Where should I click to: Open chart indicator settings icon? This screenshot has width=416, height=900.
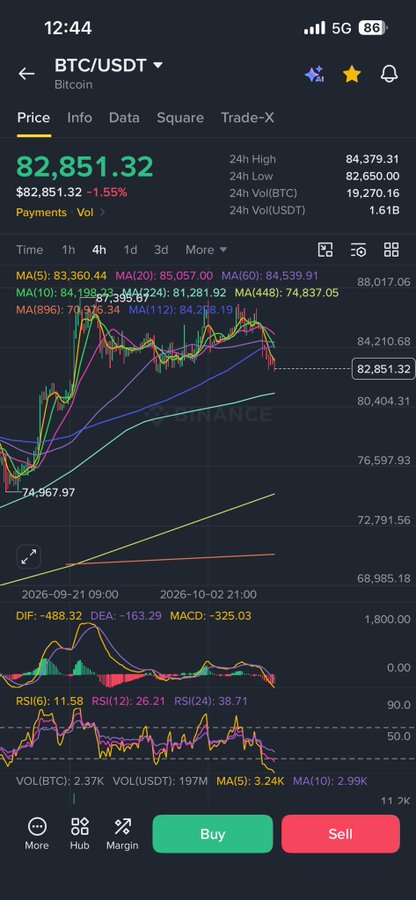[358, 250]
